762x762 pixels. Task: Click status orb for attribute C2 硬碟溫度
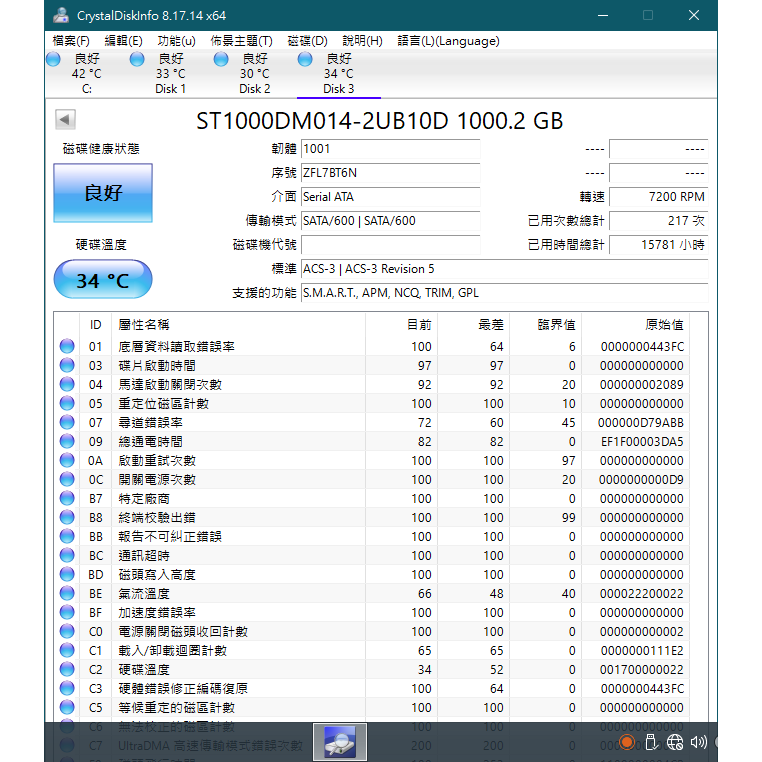[67, 669]
